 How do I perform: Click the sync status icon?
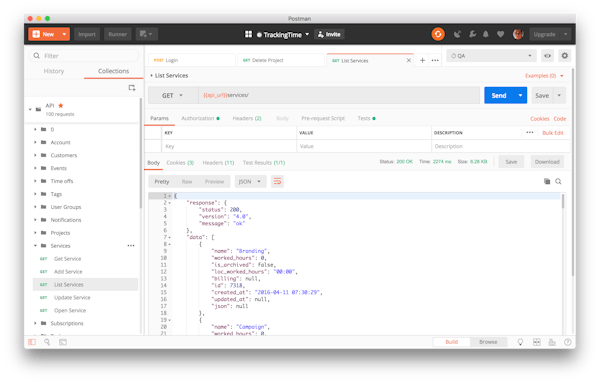438,34
